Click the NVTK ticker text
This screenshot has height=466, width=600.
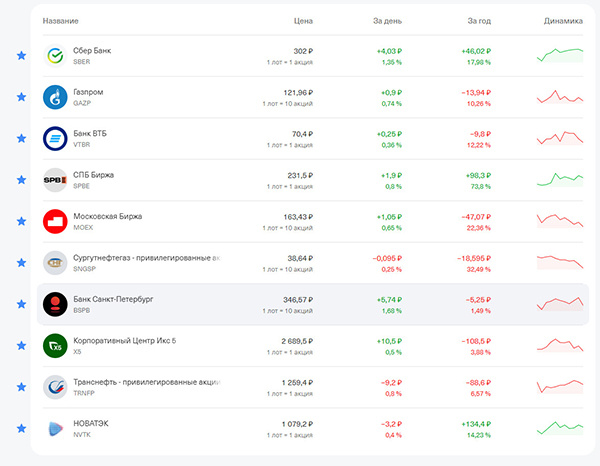[82, 435]
